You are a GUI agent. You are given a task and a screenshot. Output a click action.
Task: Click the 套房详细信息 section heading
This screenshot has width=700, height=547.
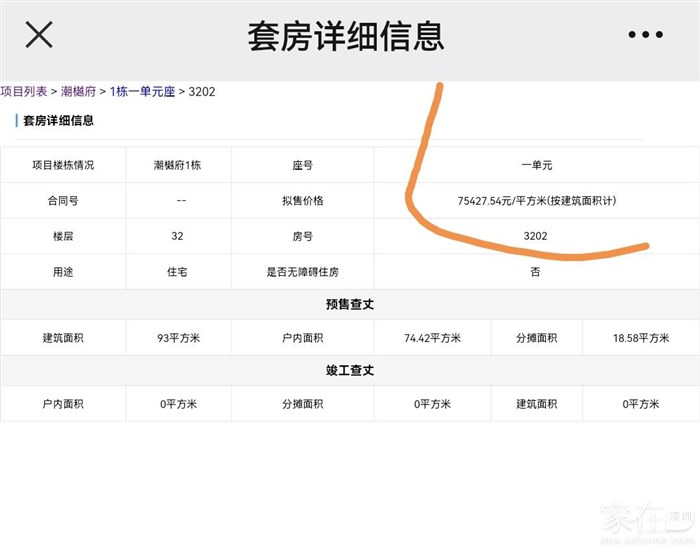point(58,121)
